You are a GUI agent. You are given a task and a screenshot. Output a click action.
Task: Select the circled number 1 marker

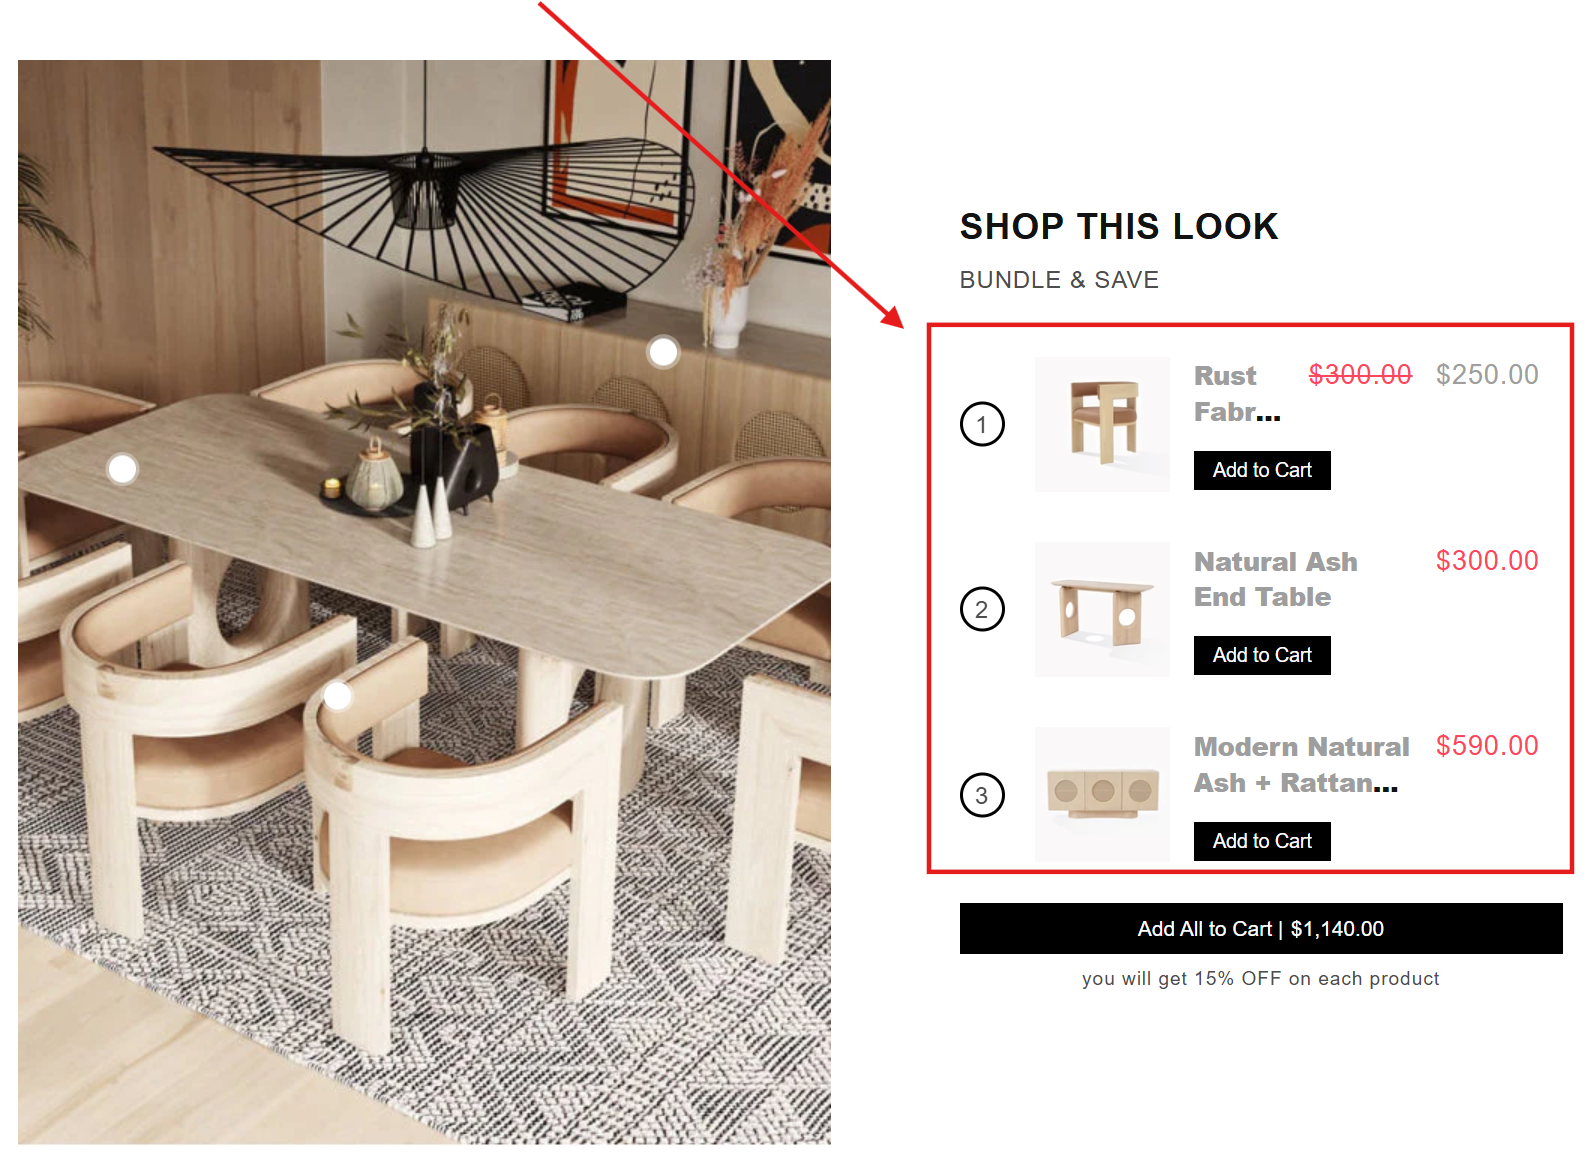click(982, 424)
